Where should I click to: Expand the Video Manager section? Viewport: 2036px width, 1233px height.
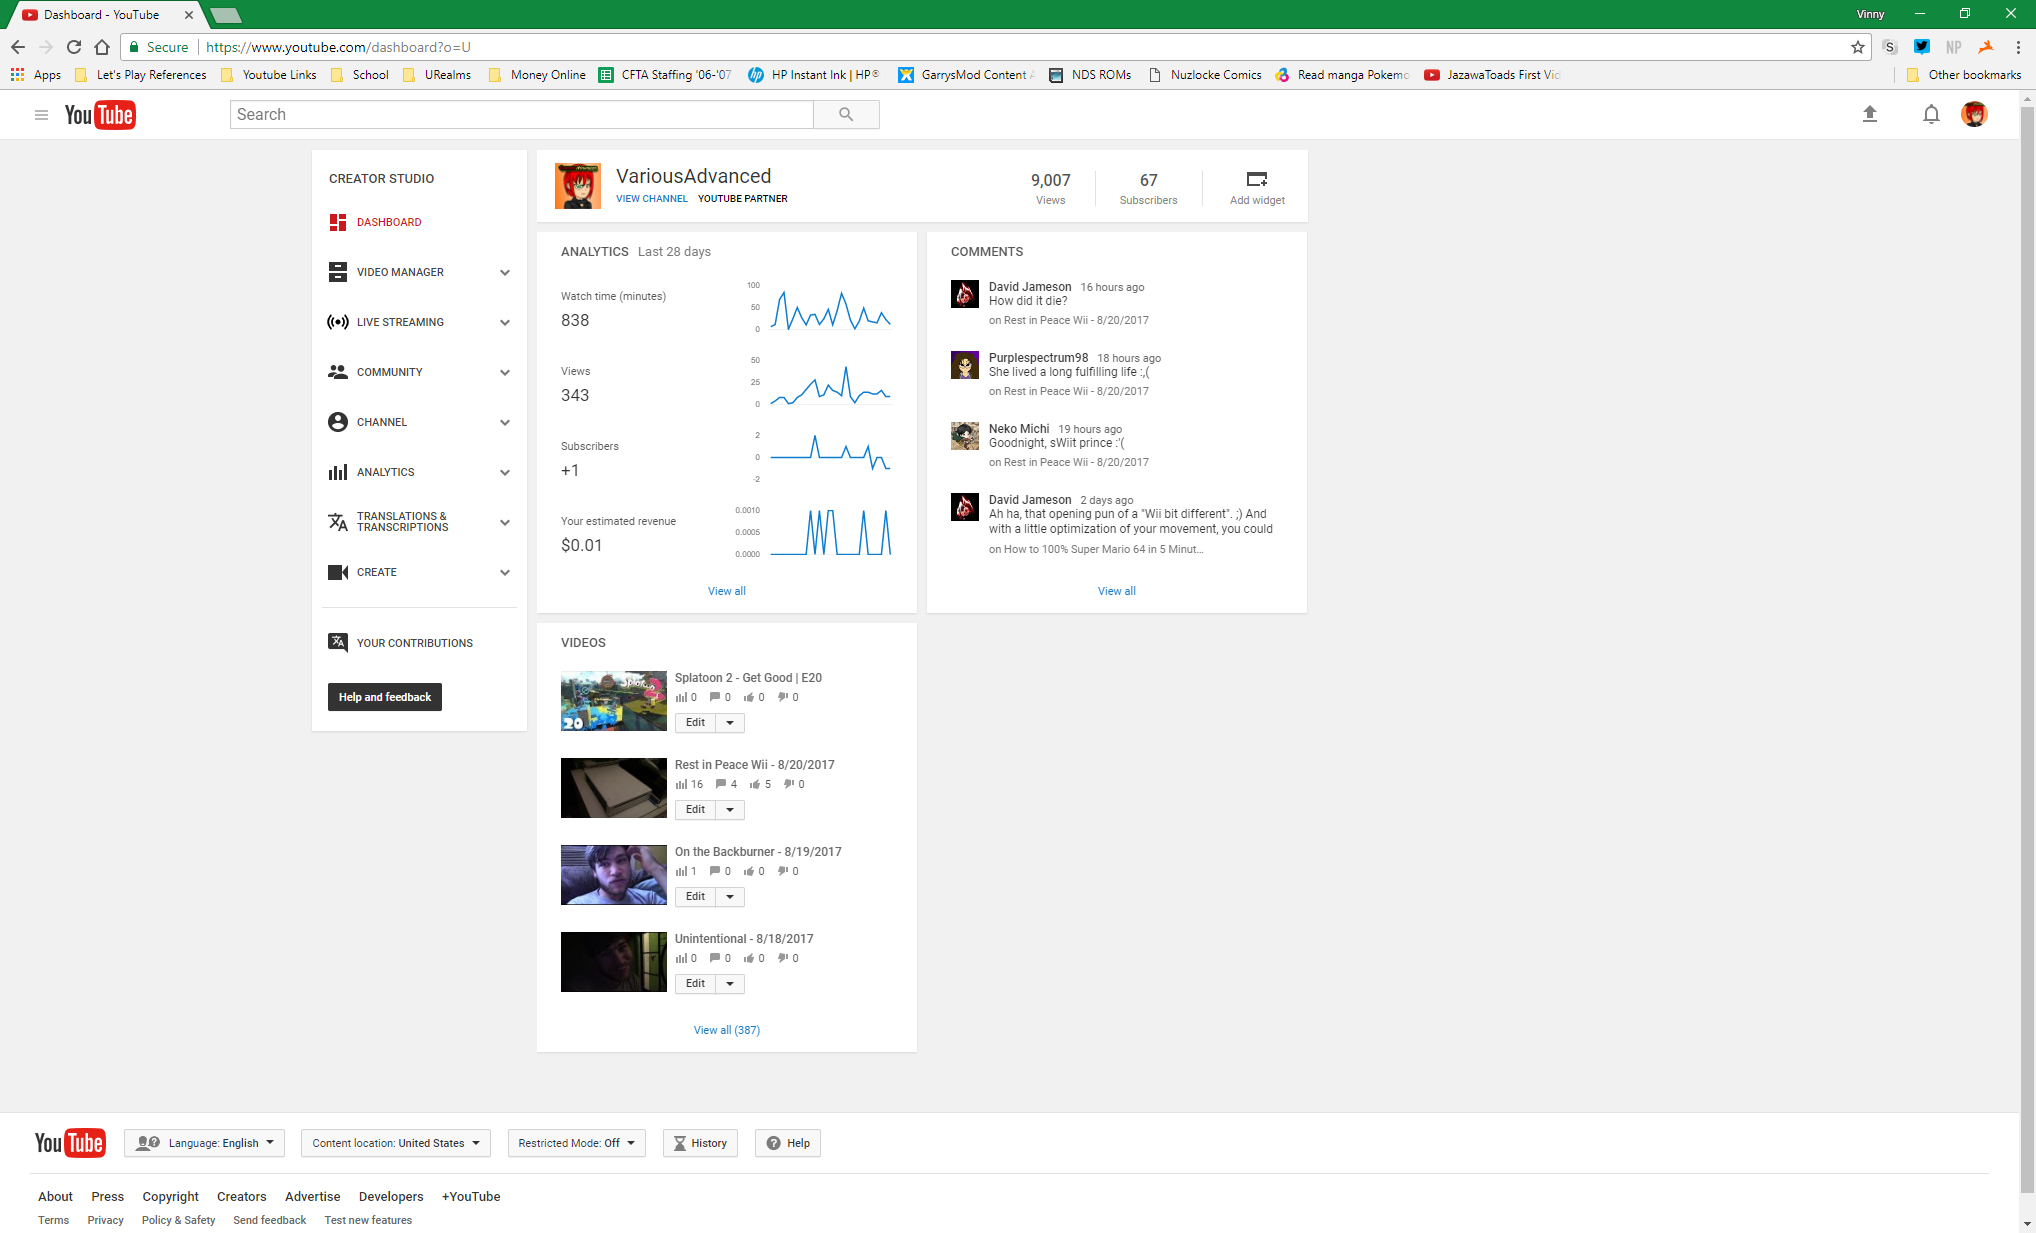coord(505,272)
